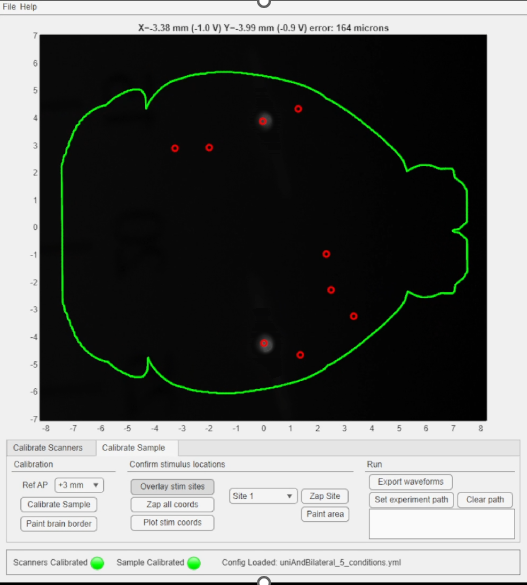
Task: Open the File menu
Action: (x=9, y=7)
